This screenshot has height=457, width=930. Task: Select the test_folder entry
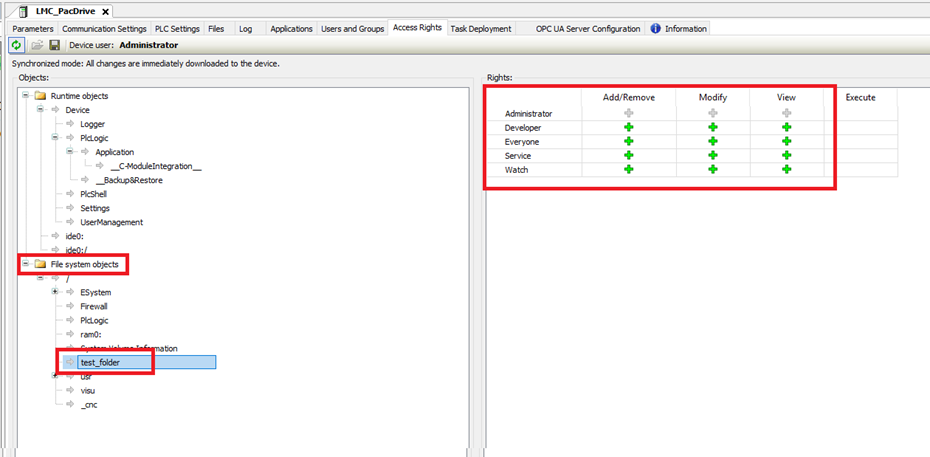coord(100,362)
